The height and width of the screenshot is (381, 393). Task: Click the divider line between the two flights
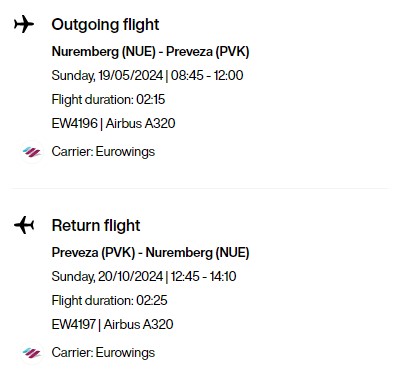pos(199,188)
